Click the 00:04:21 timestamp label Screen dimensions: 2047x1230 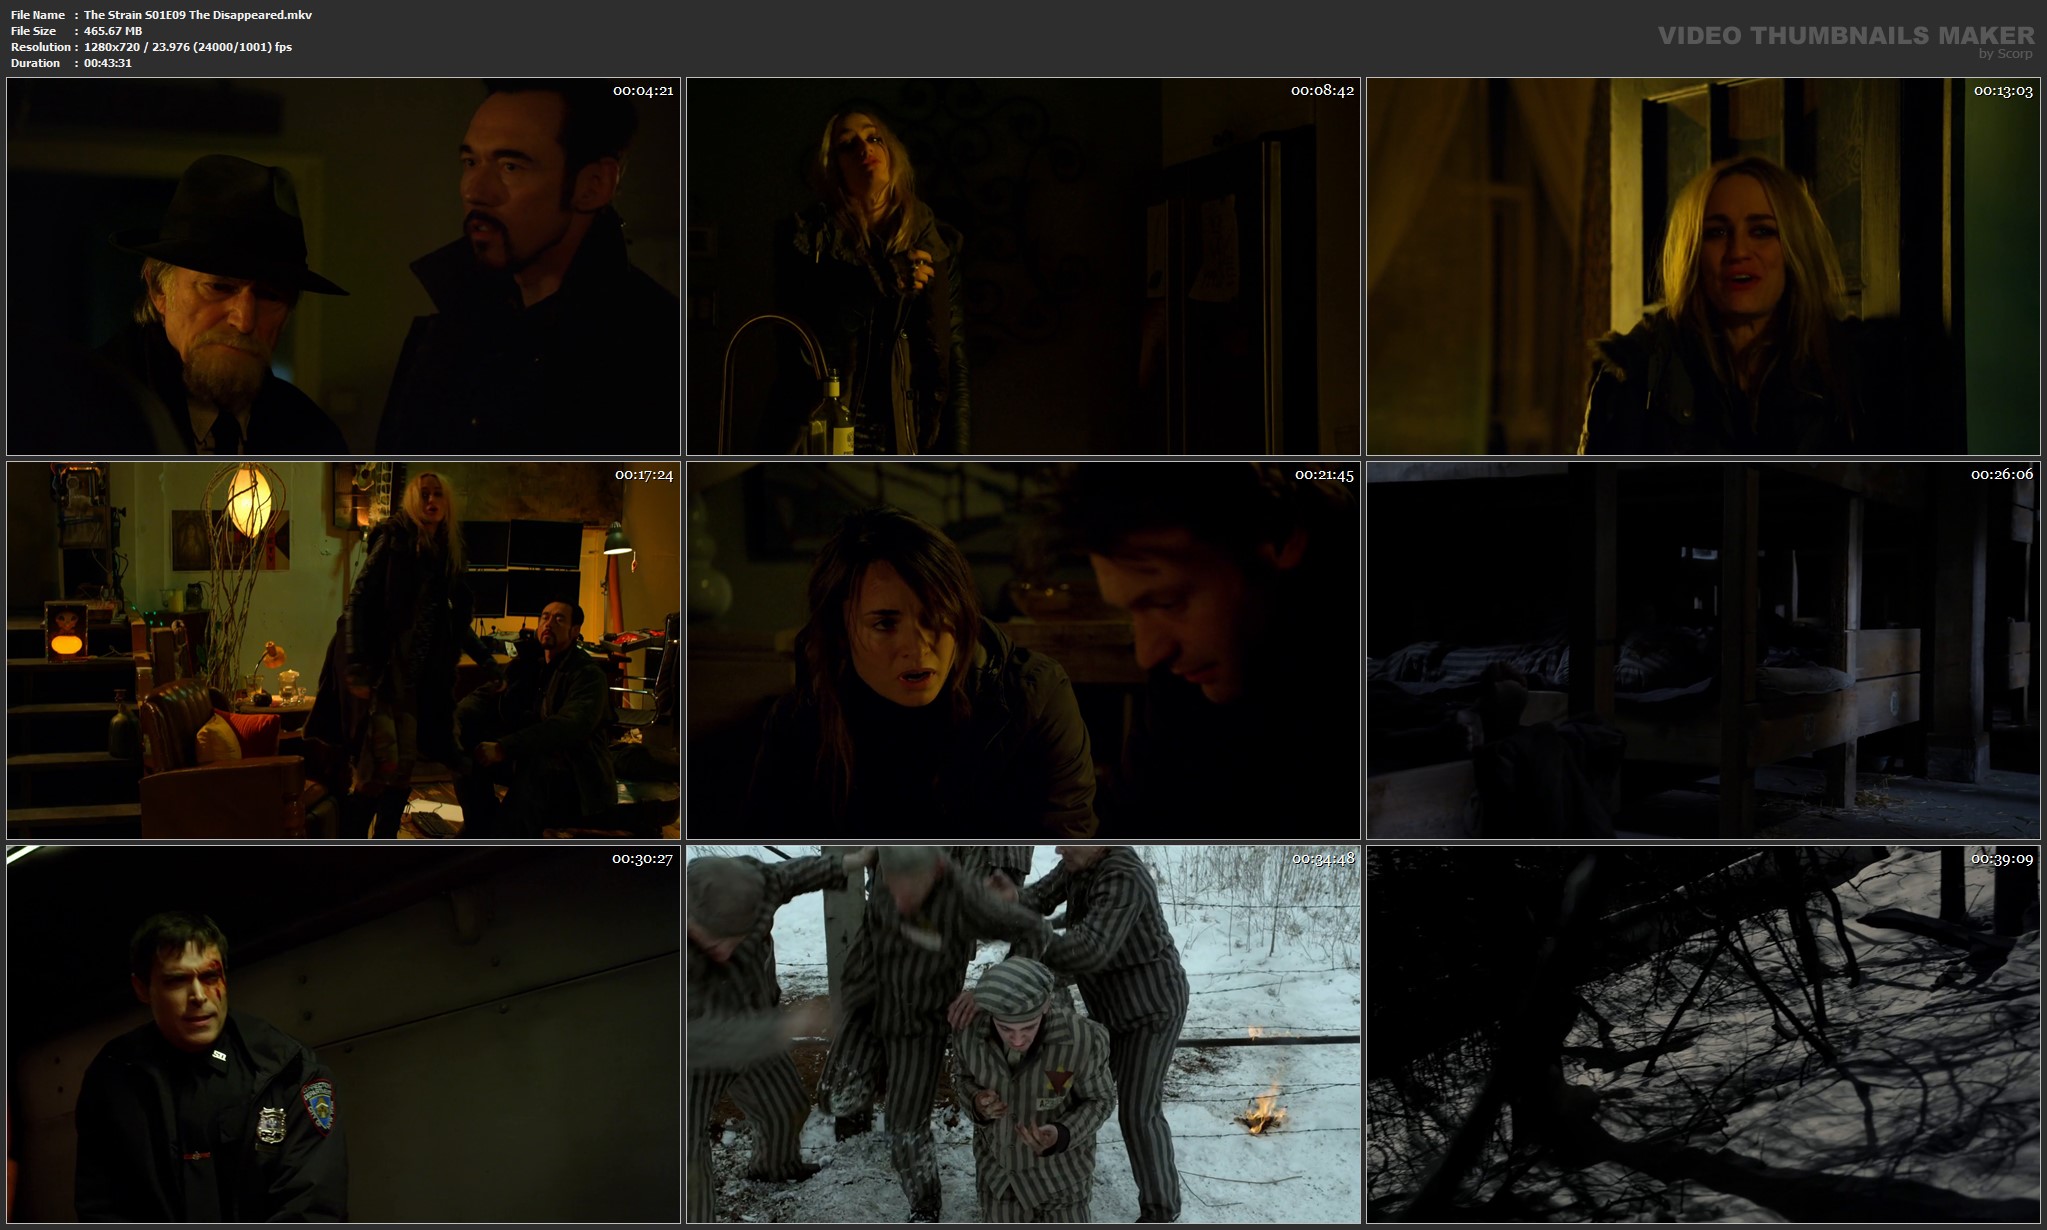point(643,91)
